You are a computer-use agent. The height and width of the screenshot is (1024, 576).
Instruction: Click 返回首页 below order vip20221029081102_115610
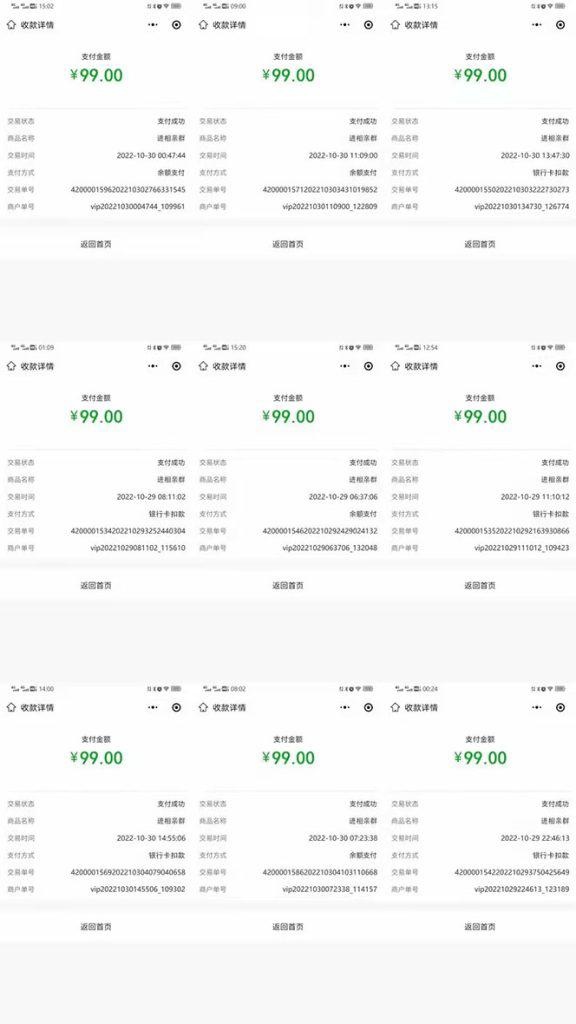tap(96, 586)
